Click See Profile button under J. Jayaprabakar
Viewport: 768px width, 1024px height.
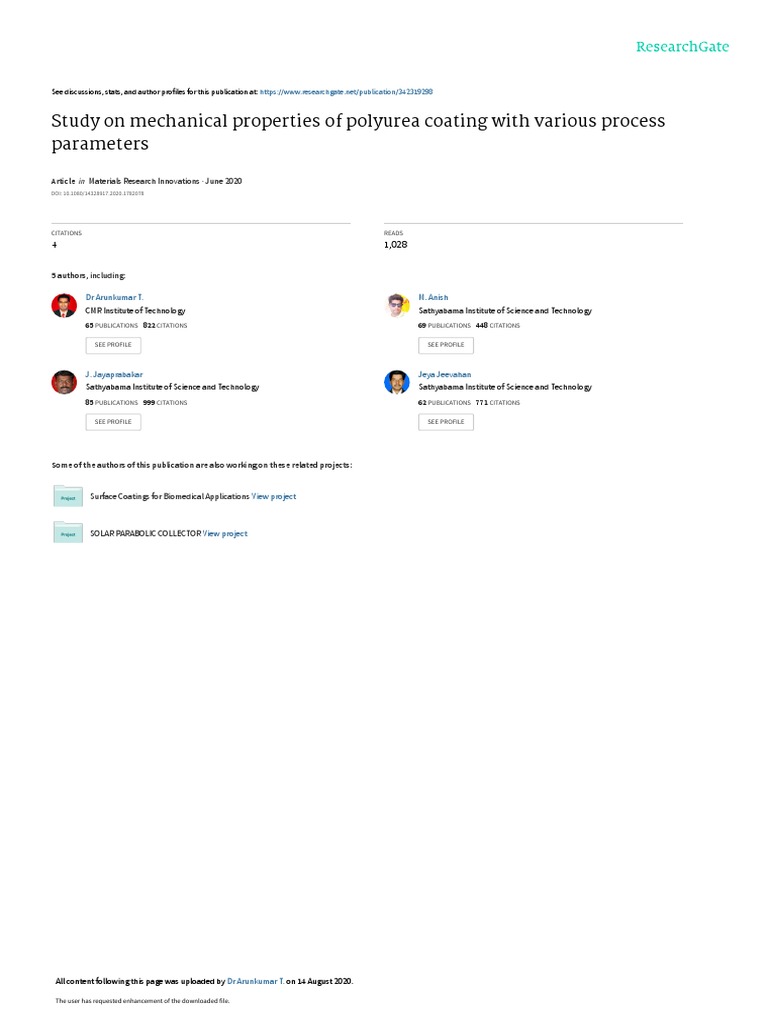coord(113,422)
